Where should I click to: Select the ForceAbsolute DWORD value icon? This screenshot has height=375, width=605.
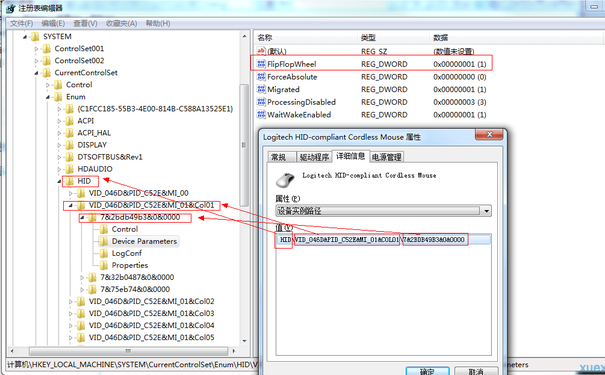[x=261, y=77]
